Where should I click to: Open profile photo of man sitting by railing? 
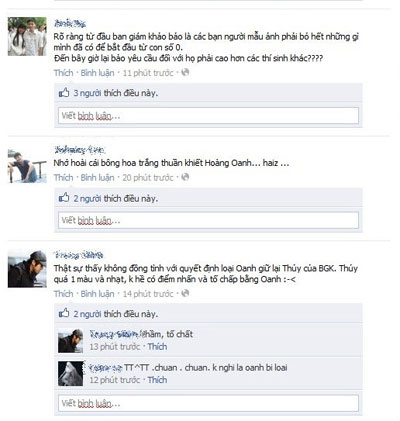[27, 166]
